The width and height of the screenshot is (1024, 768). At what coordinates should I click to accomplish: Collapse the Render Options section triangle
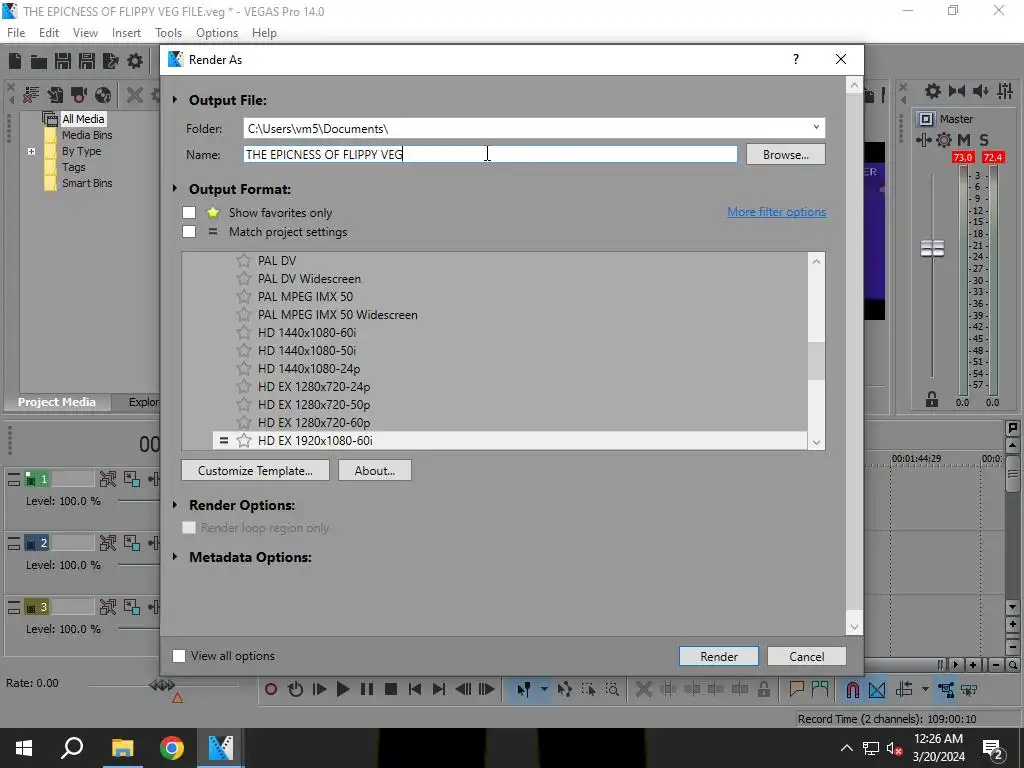(175, 505)
